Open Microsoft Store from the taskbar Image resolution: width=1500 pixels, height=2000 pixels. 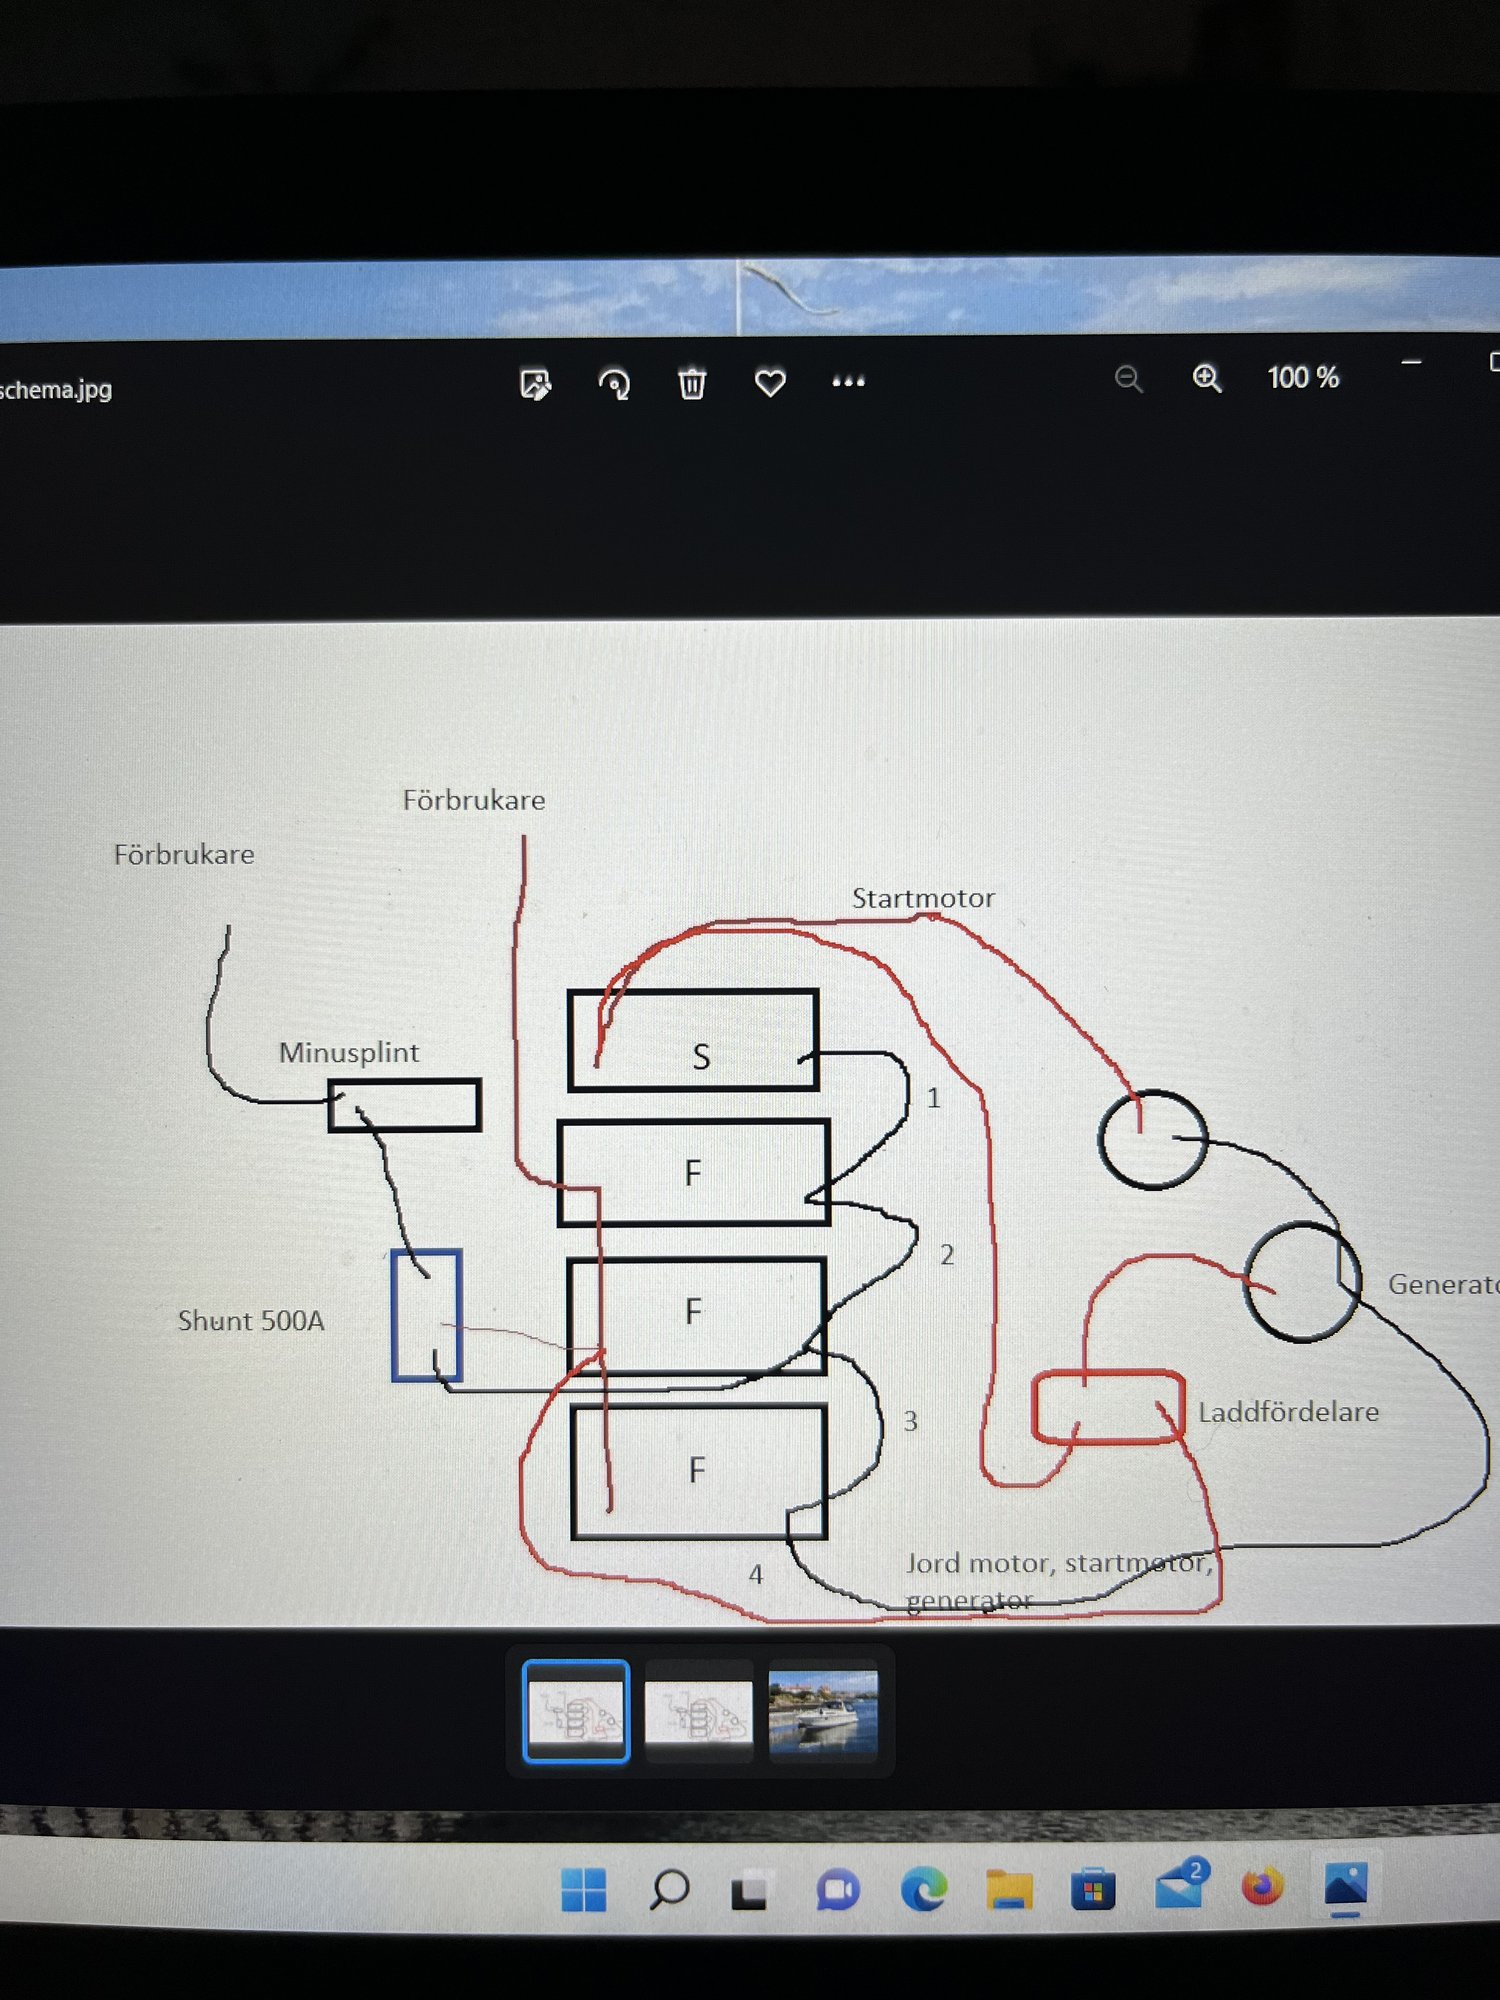click(x=1093, y=1889)
